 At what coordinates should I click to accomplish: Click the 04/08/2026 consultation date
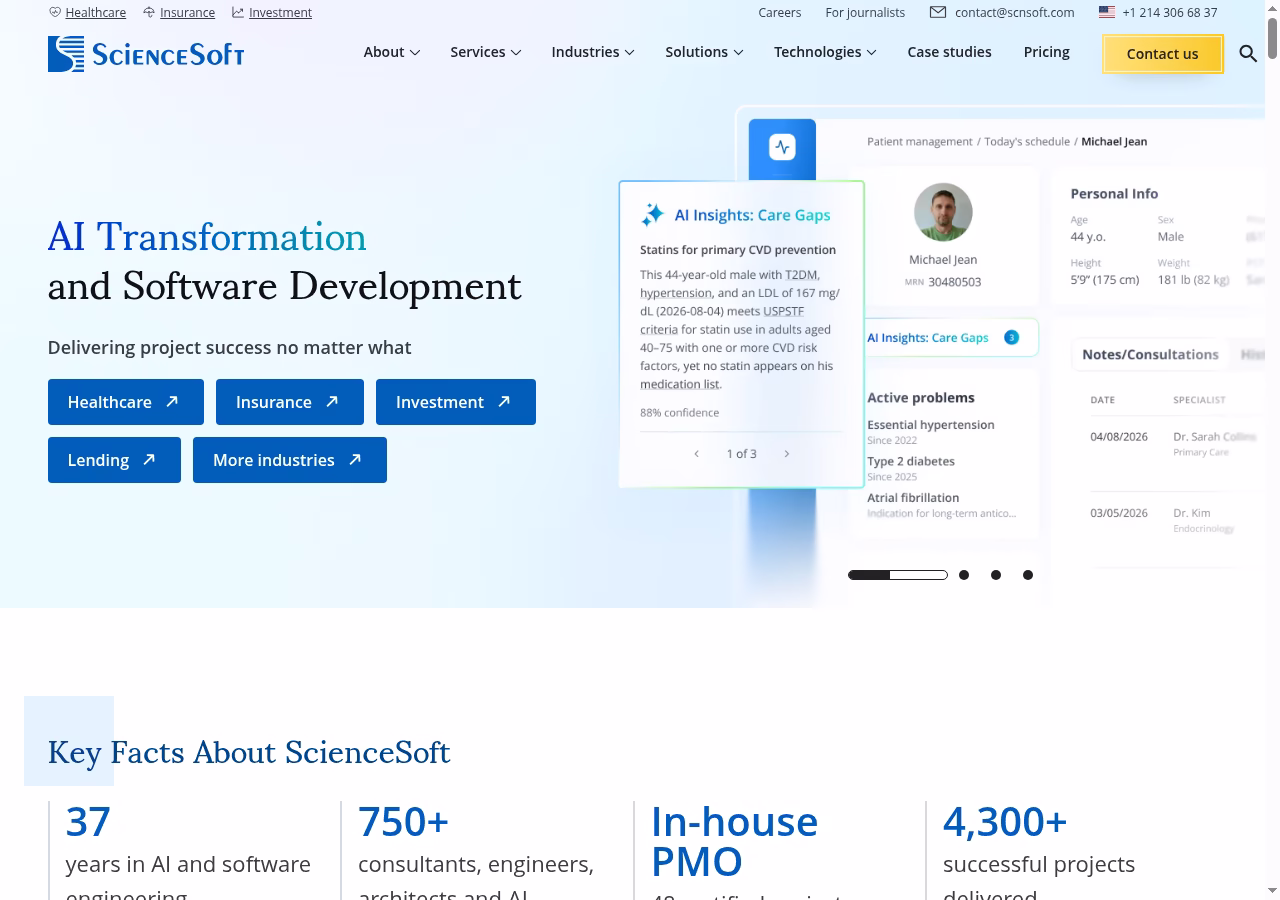(1119, 437)
